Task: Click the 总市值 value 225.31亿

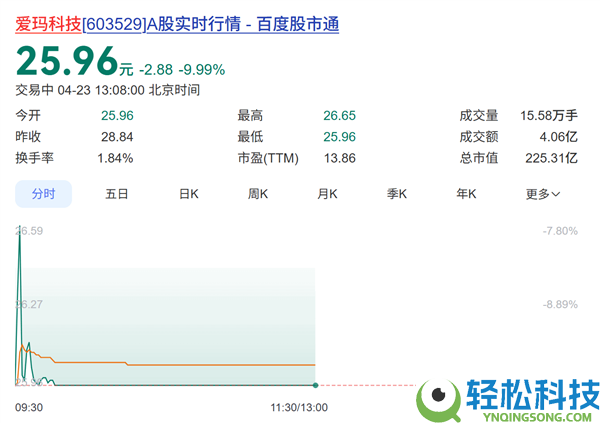Action: 551,158
